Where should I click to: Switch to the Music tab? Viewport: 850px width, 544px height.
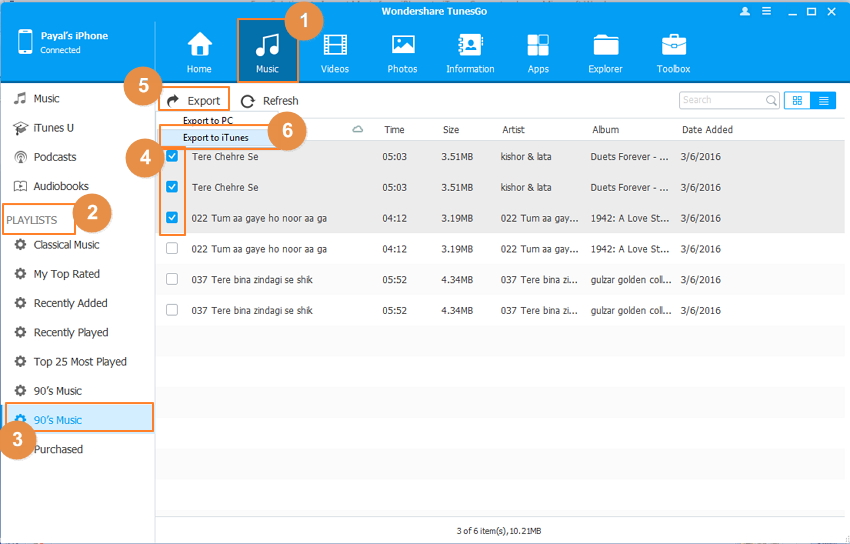pyautogui.click(x=267, y=52)
